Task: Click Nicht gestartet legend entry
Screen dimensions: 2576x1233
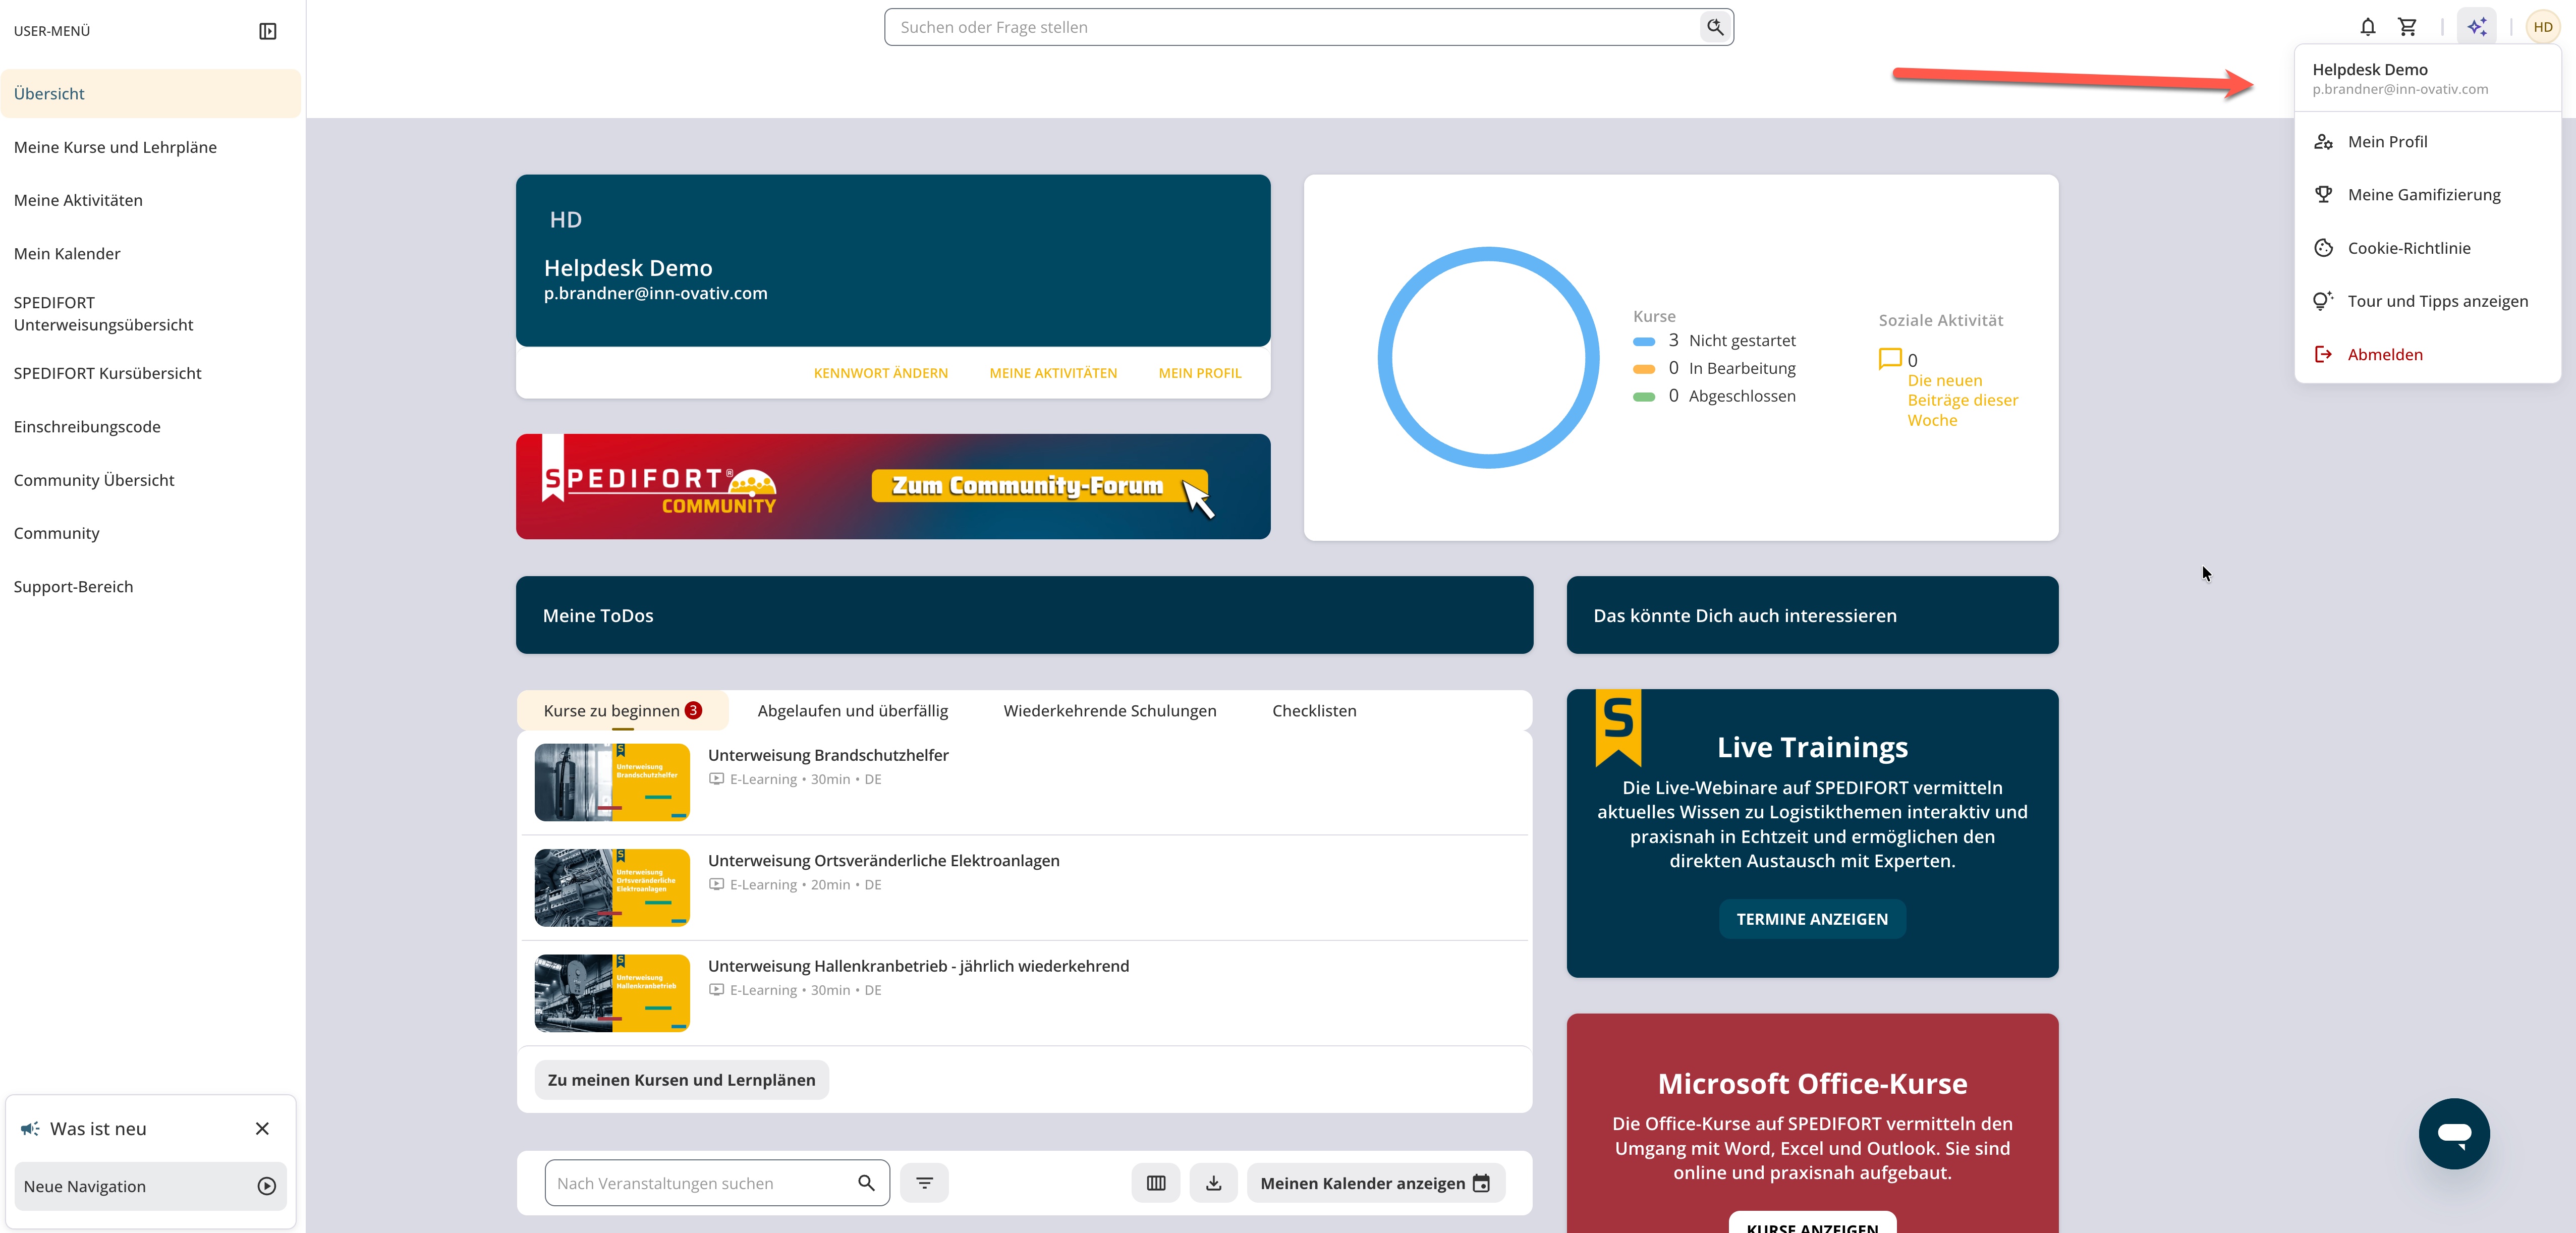Action: 1715,340
